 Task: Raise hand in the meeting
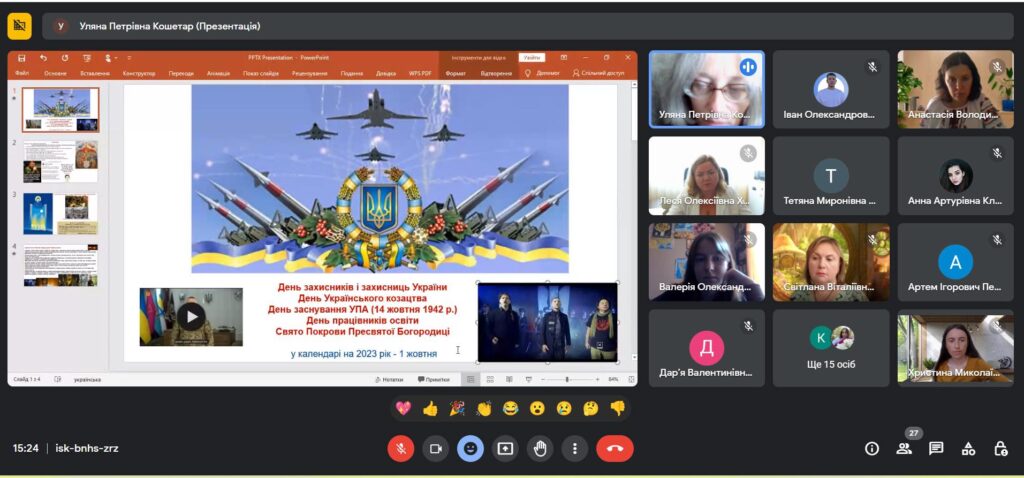pyautogui.click(x=540, y=449)
